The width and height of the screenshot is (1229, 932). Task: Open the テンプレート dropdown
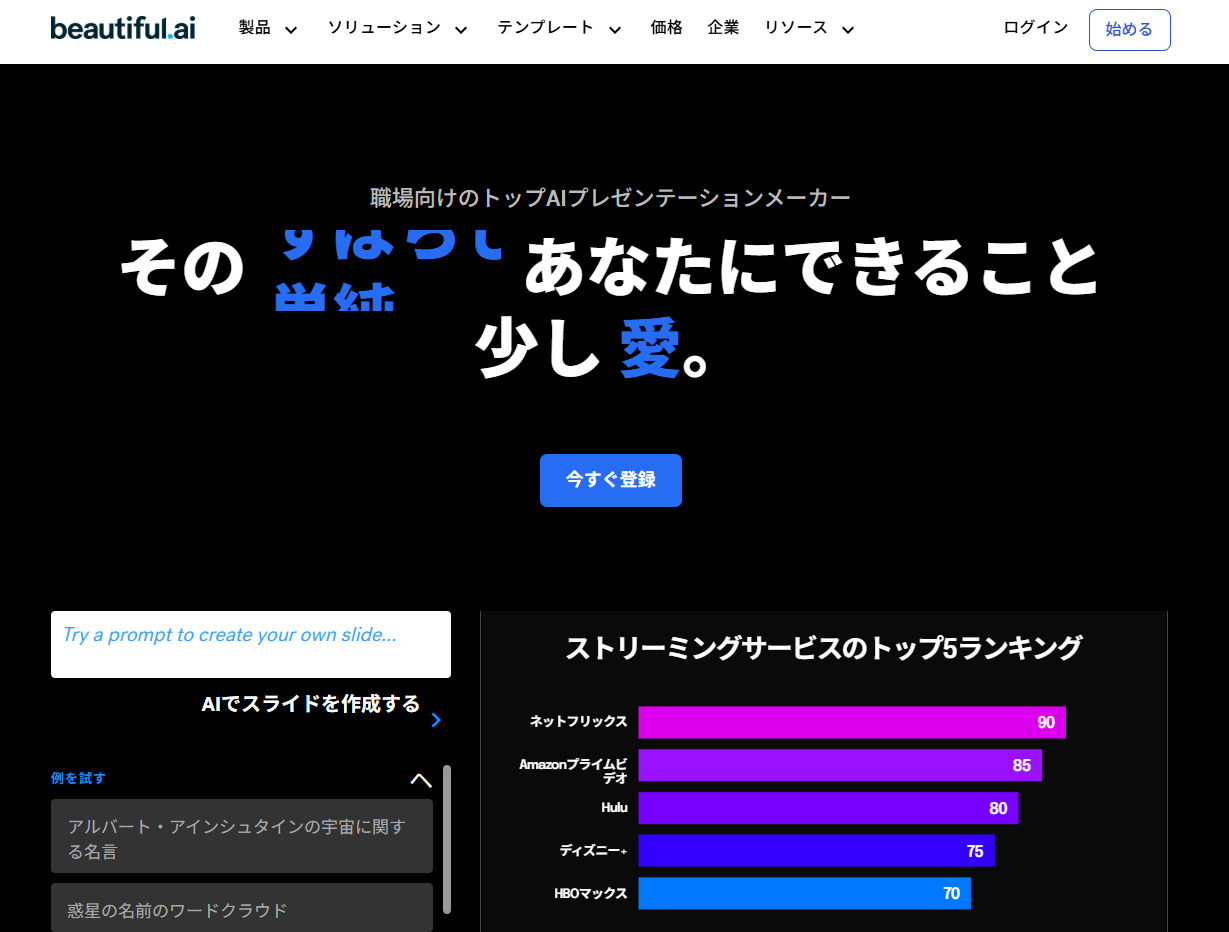click(x=559, y=28)
